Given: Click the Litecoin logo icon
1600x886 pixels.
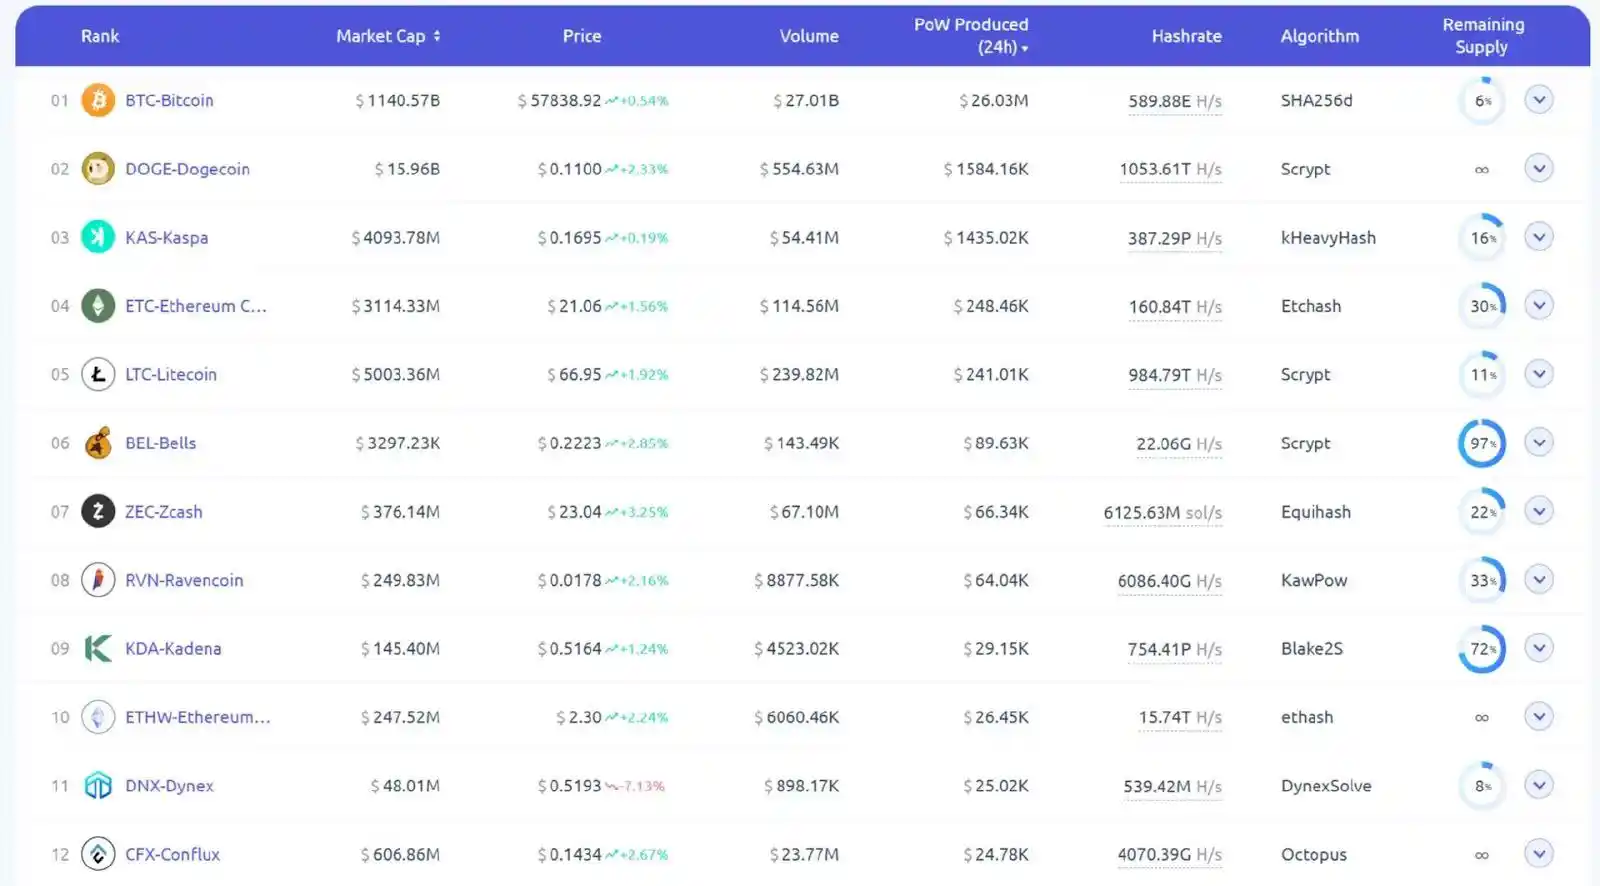Looking at the screenshot, I should [x=98, y=374].
